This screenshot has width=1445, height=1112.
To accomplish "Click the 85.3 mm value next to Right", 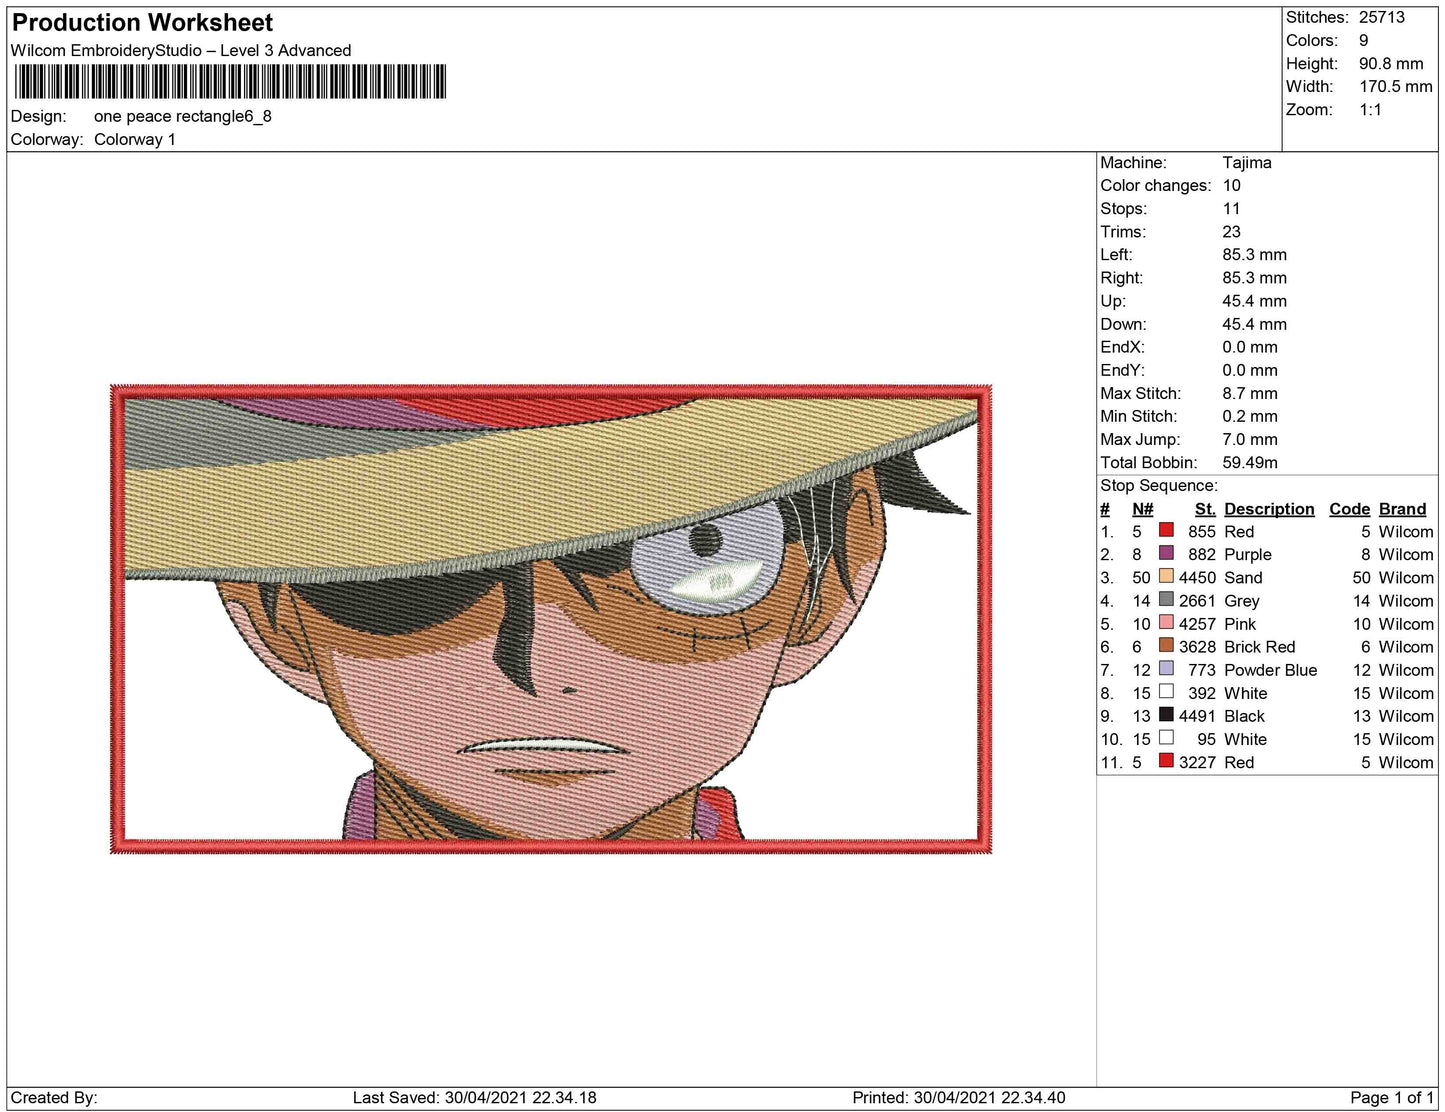I will coord(1255,277).
